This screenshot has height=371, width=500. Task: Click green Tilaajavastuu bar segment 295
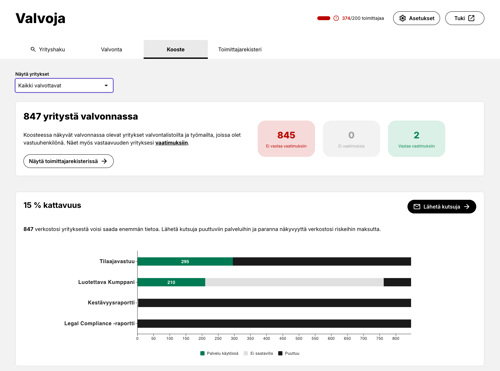pyautogui.click(x=185, y=261)
